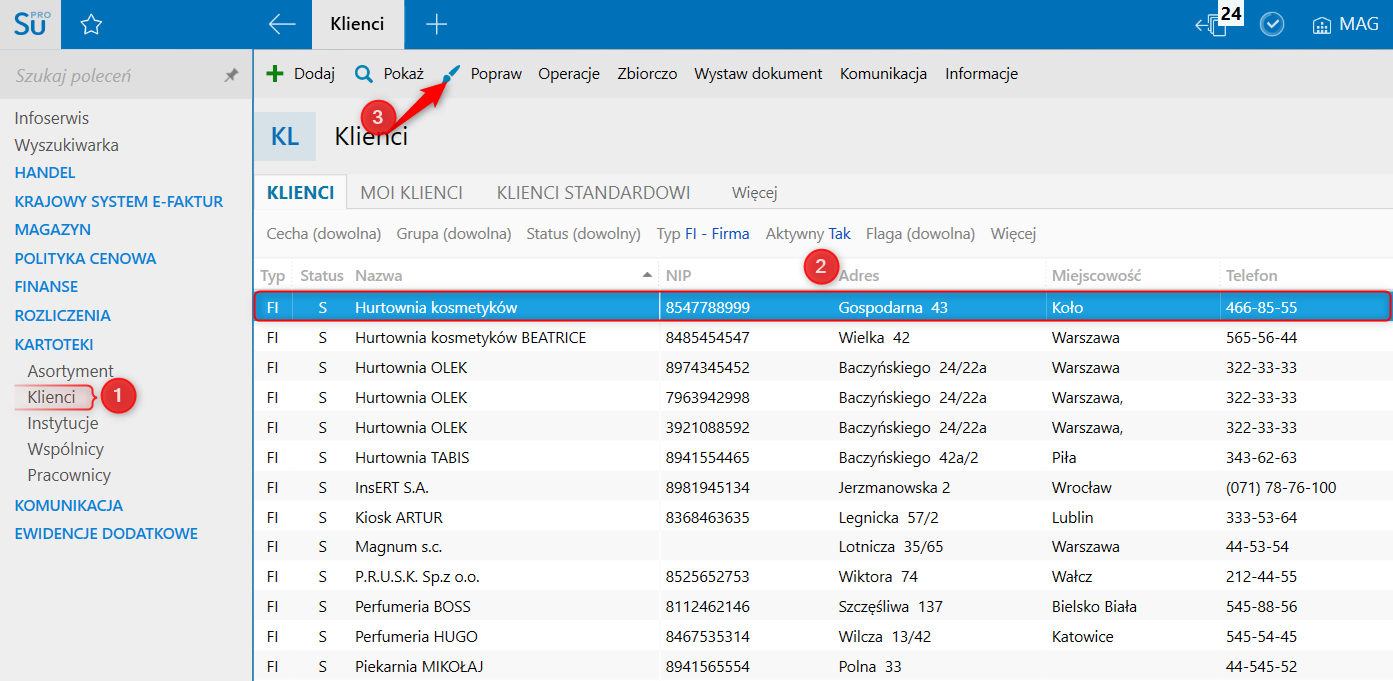Click the back arrow icon
Screen dimensions: 1393x681
282,25
